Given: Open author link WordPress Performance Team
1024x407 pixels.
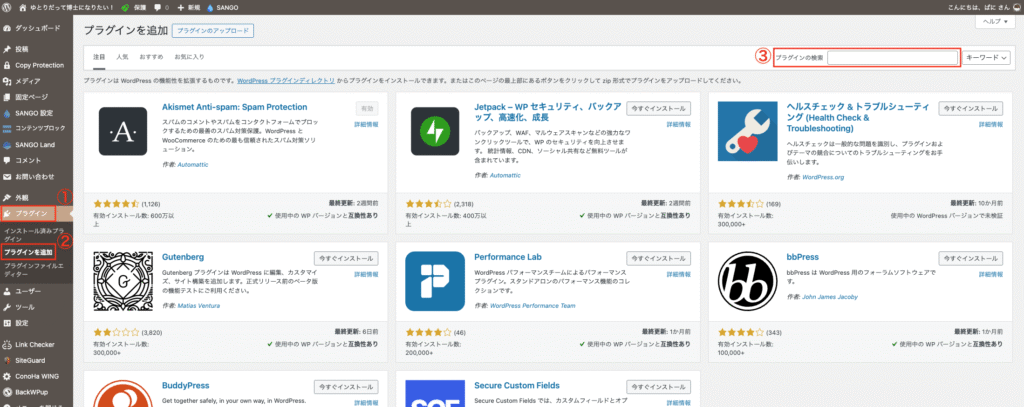Looking at the screenshot, I should coord(532,306).
